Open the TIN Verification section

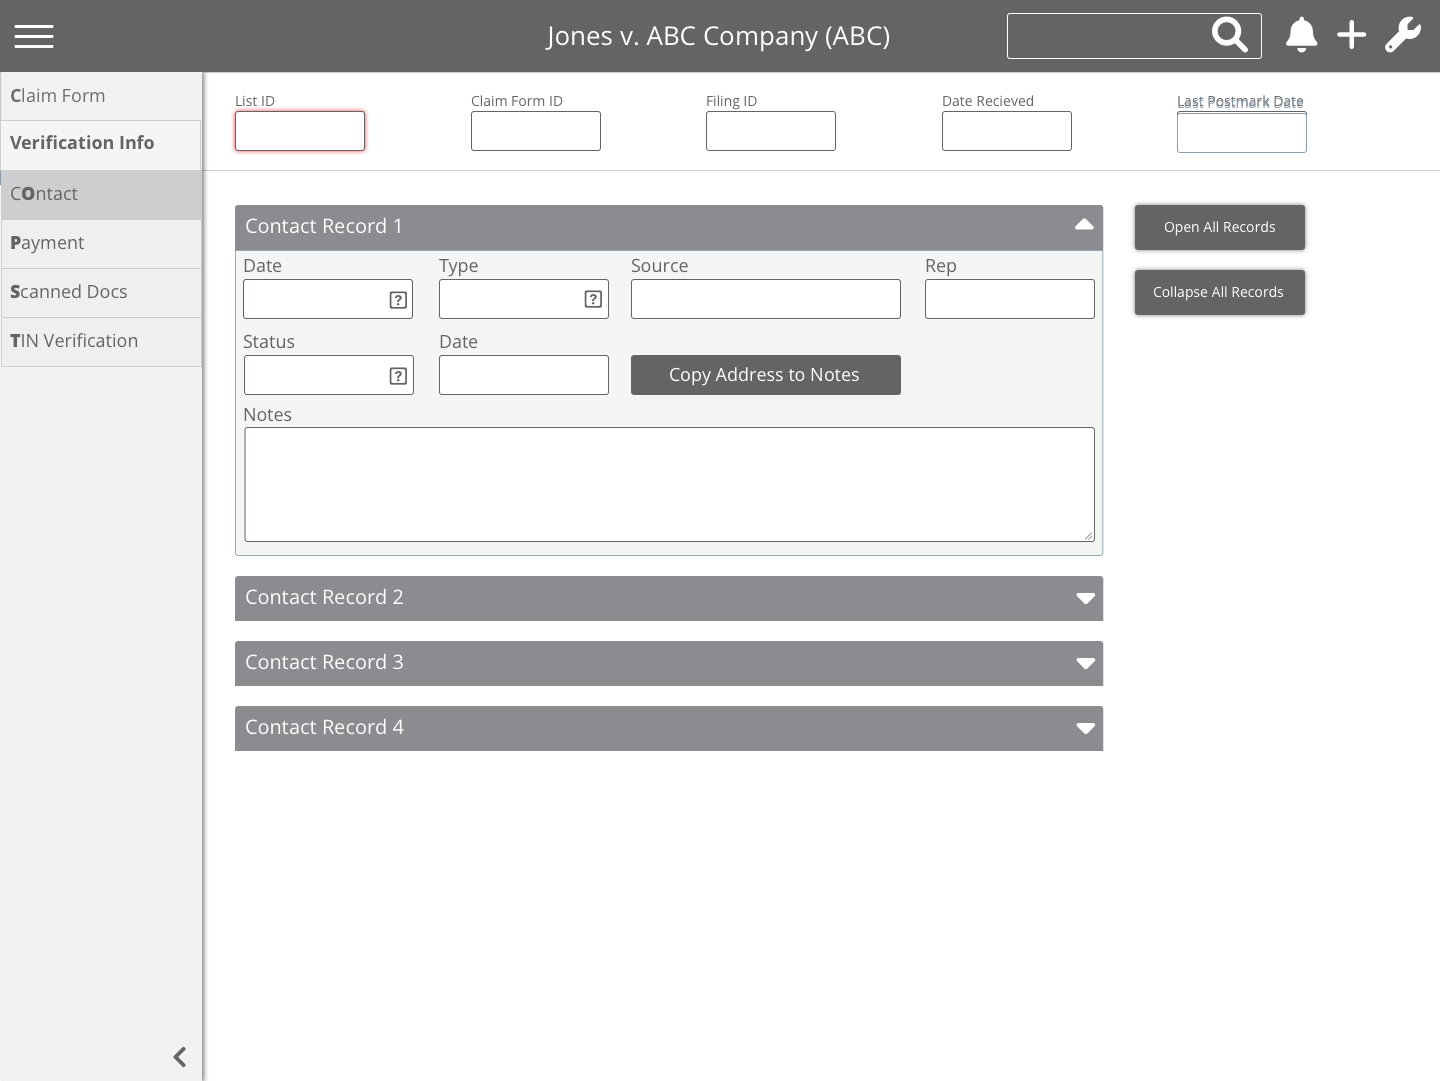[73, 341]
